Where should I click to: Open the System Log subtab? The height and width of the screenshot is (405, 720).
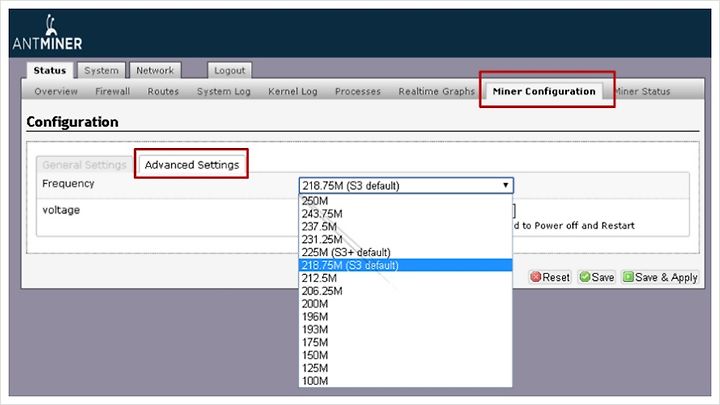click(x=224, y=91)
